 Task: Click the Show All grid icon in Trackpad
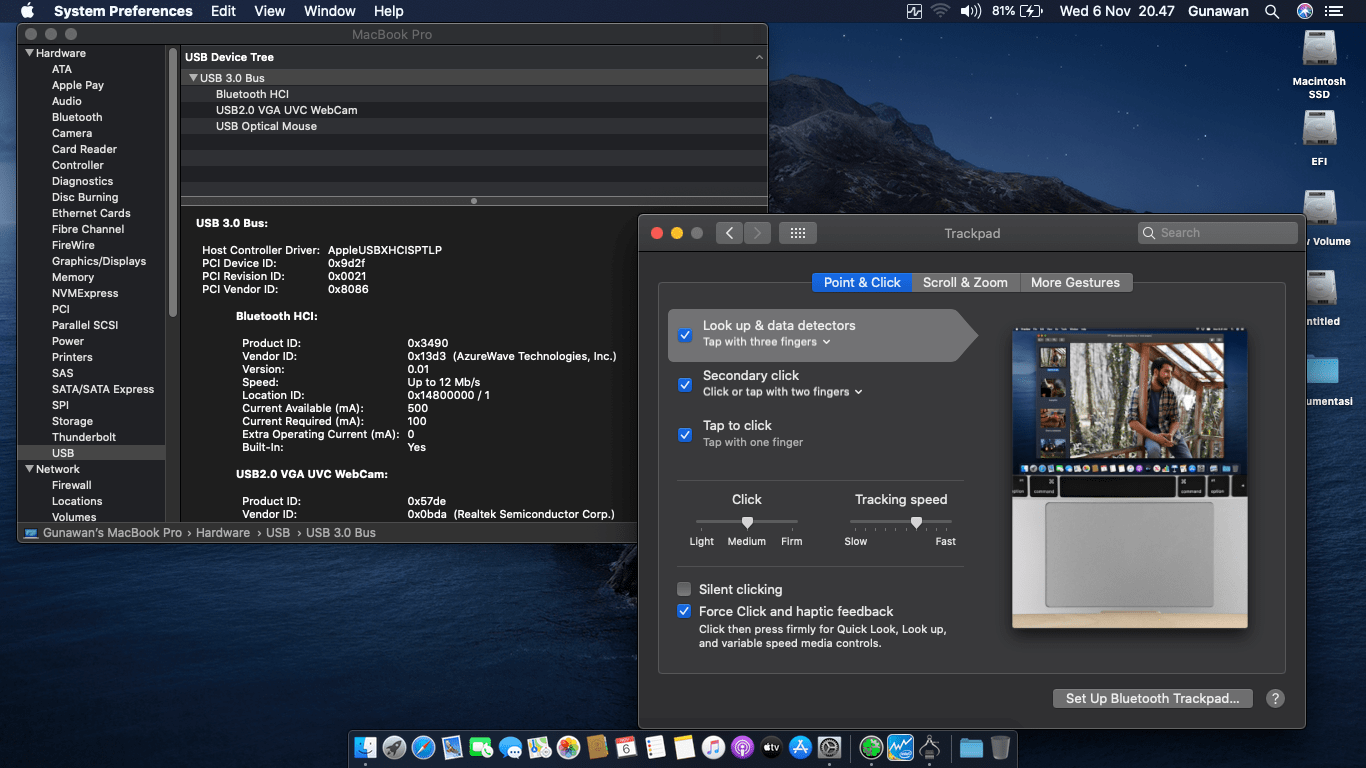click(797, 233)
